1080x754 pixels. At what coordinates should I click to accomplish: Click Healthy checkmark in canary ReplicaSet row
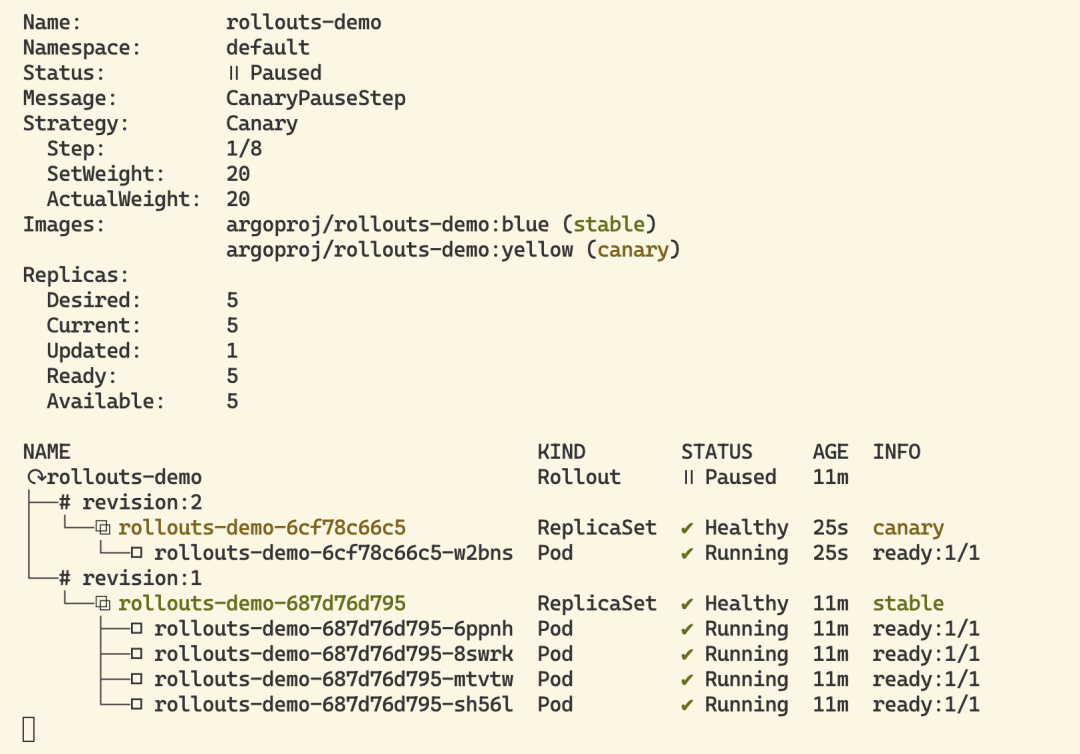tap(687, 528)
